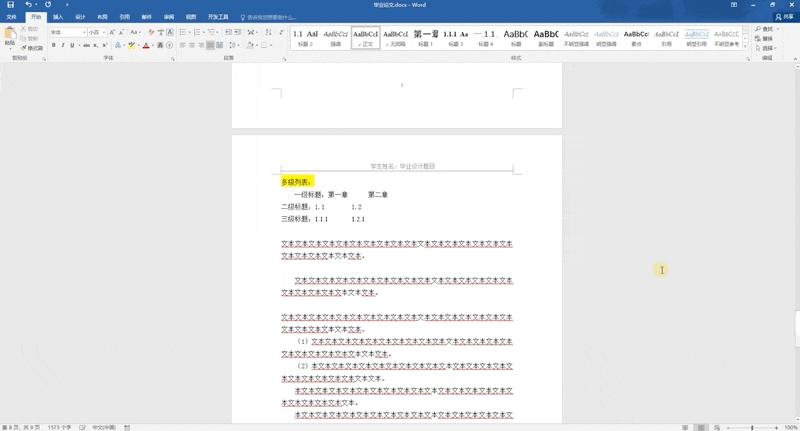This screenshot has width=800, height=431.
Task: Sort the selected text
Action: click(268, 32)
